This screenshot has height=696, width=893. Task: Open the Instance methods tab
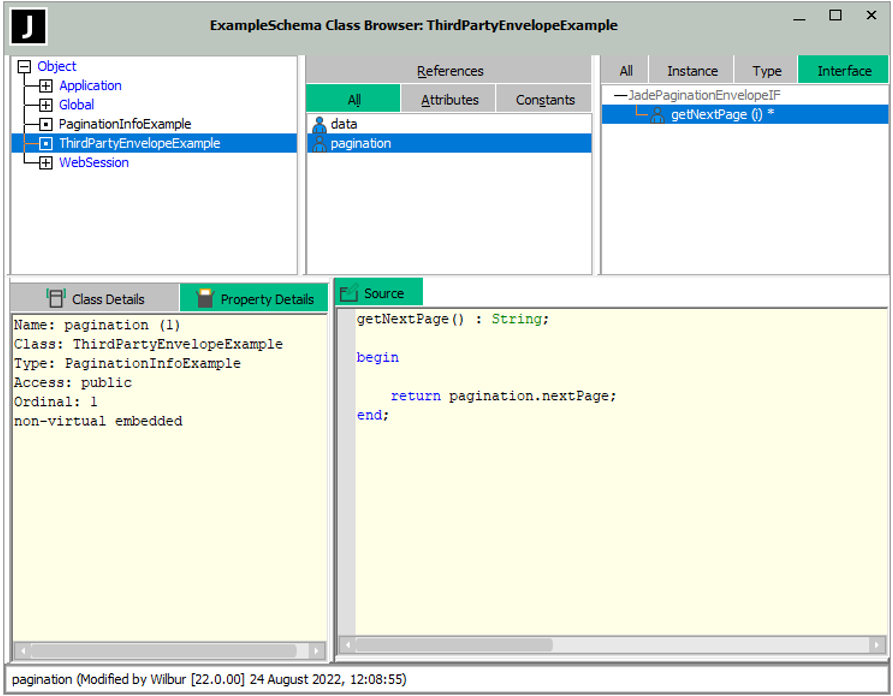[692, 70]
